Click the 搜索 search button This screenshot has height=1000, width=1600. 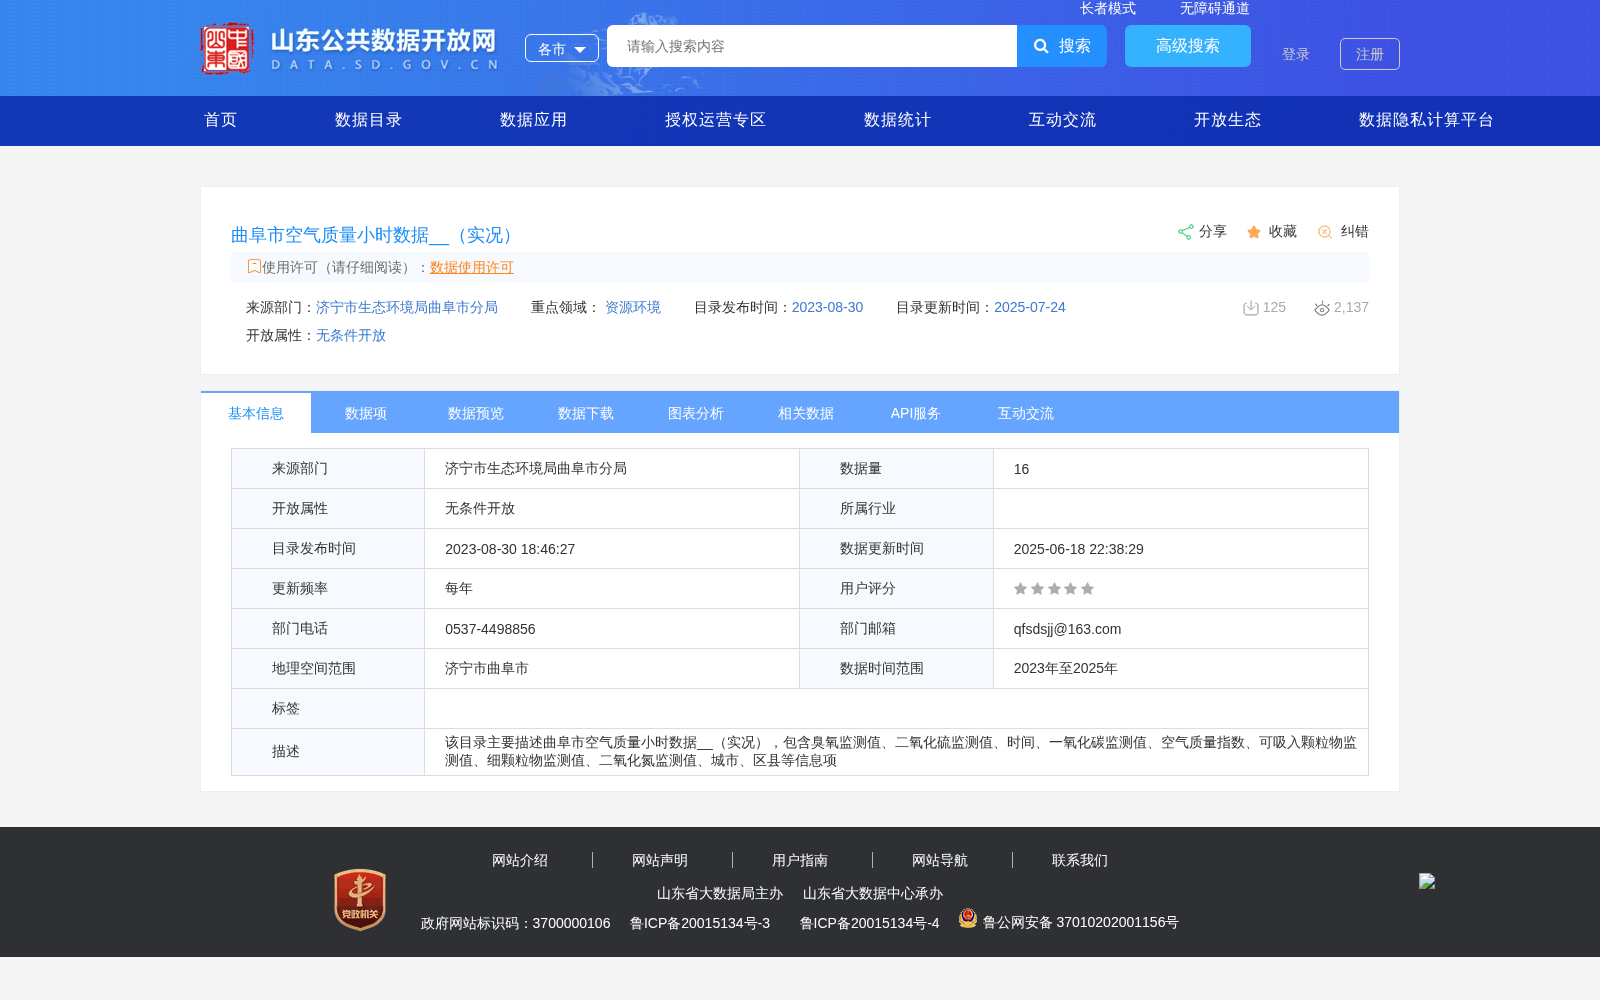click(x=1062, y=46)
